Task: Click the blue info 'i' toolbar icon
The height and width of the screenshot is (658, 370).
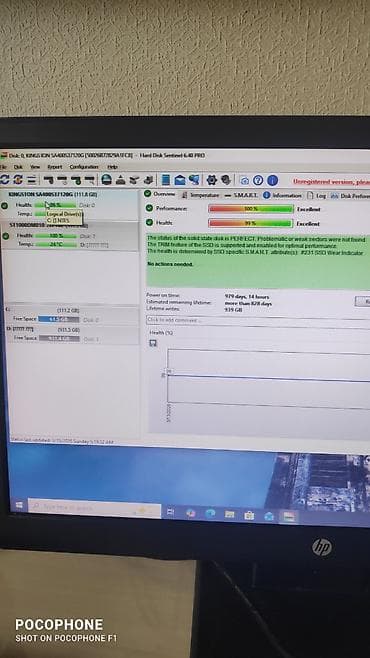Action: (x=272, y=180)
